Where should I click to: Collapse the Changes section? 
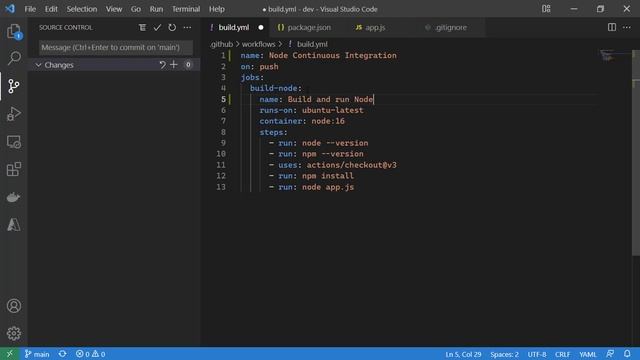point(38,65)
